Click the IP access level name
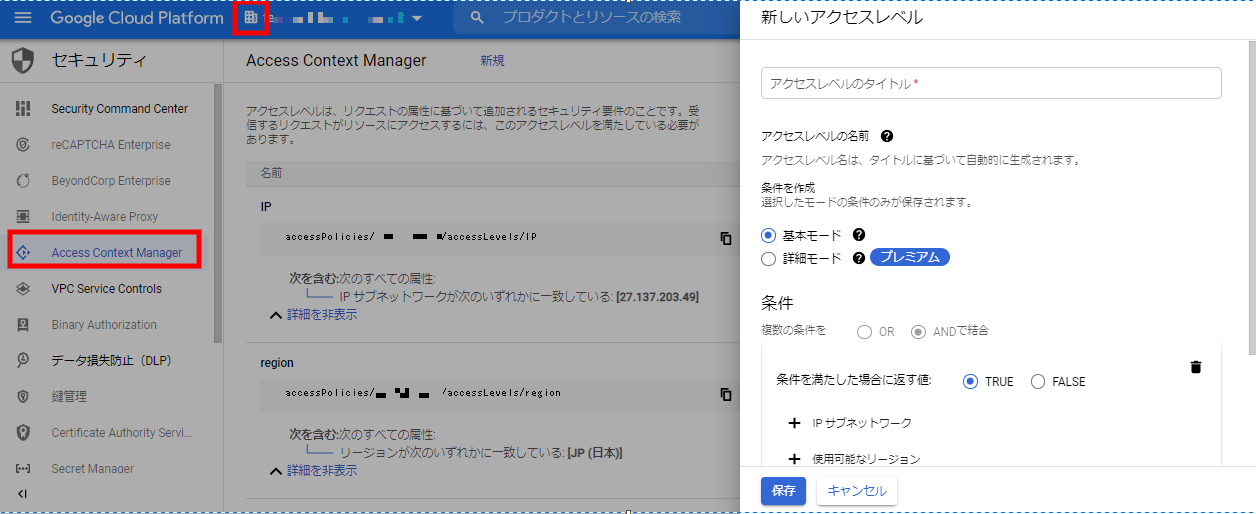 pos(267,207)
